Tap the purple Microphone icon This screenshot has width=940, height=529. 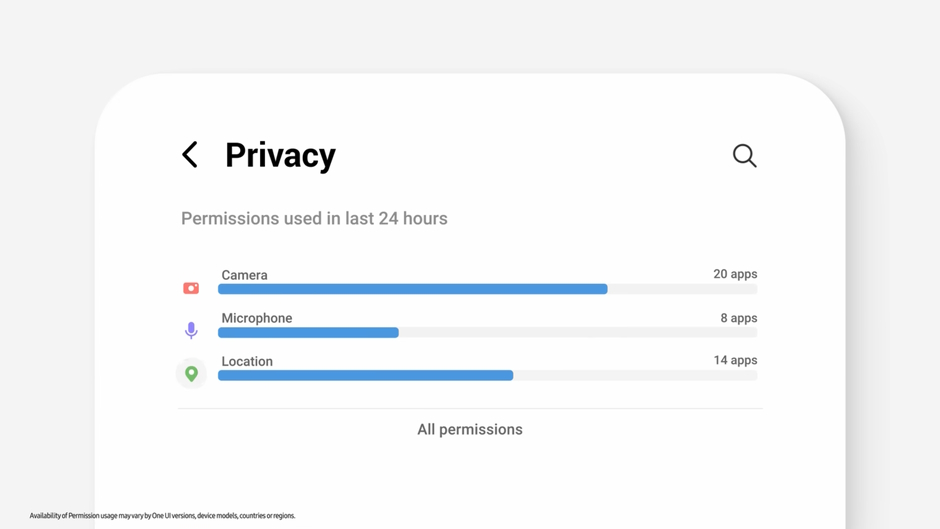[x=191, y=330]
